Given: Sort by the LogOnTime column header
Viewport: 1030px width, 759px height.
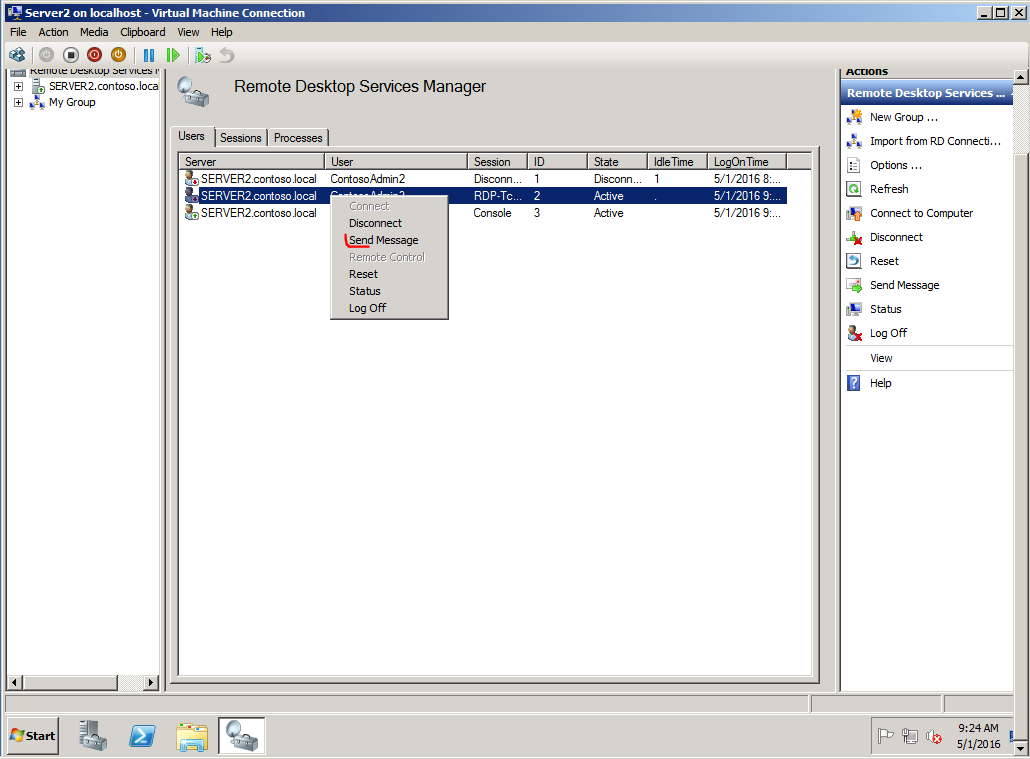Looking at the screenshot, I should (x=747, y=162).
